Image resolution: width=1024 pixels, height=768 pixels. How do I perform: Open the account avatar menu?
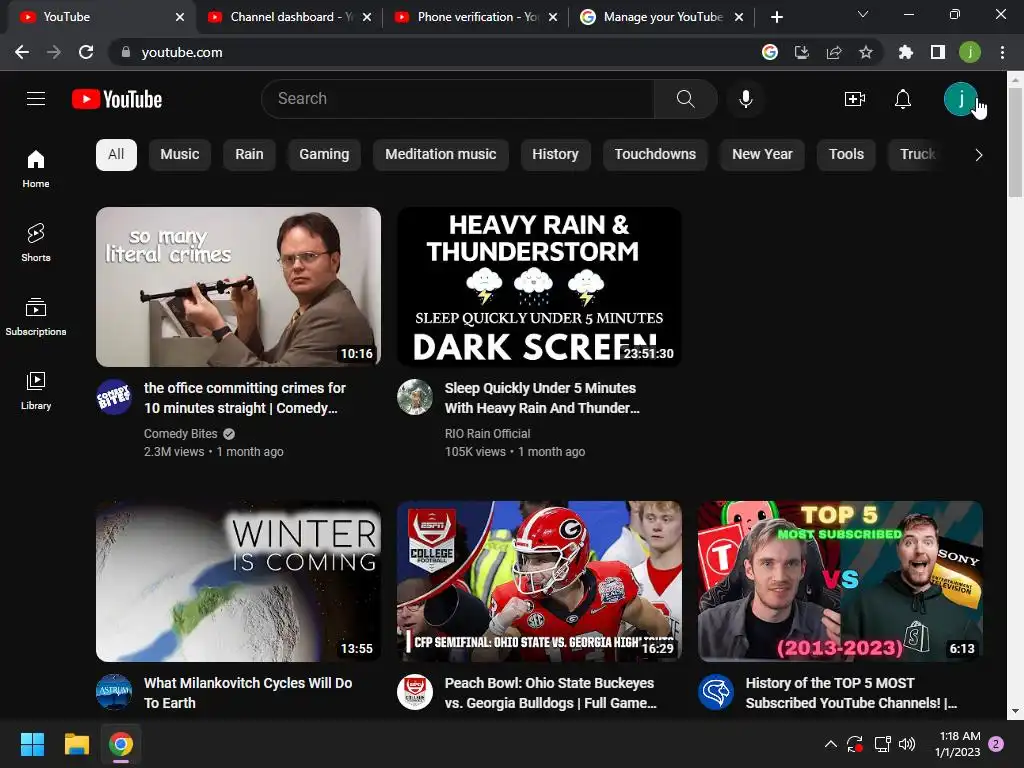pos(960,99)
